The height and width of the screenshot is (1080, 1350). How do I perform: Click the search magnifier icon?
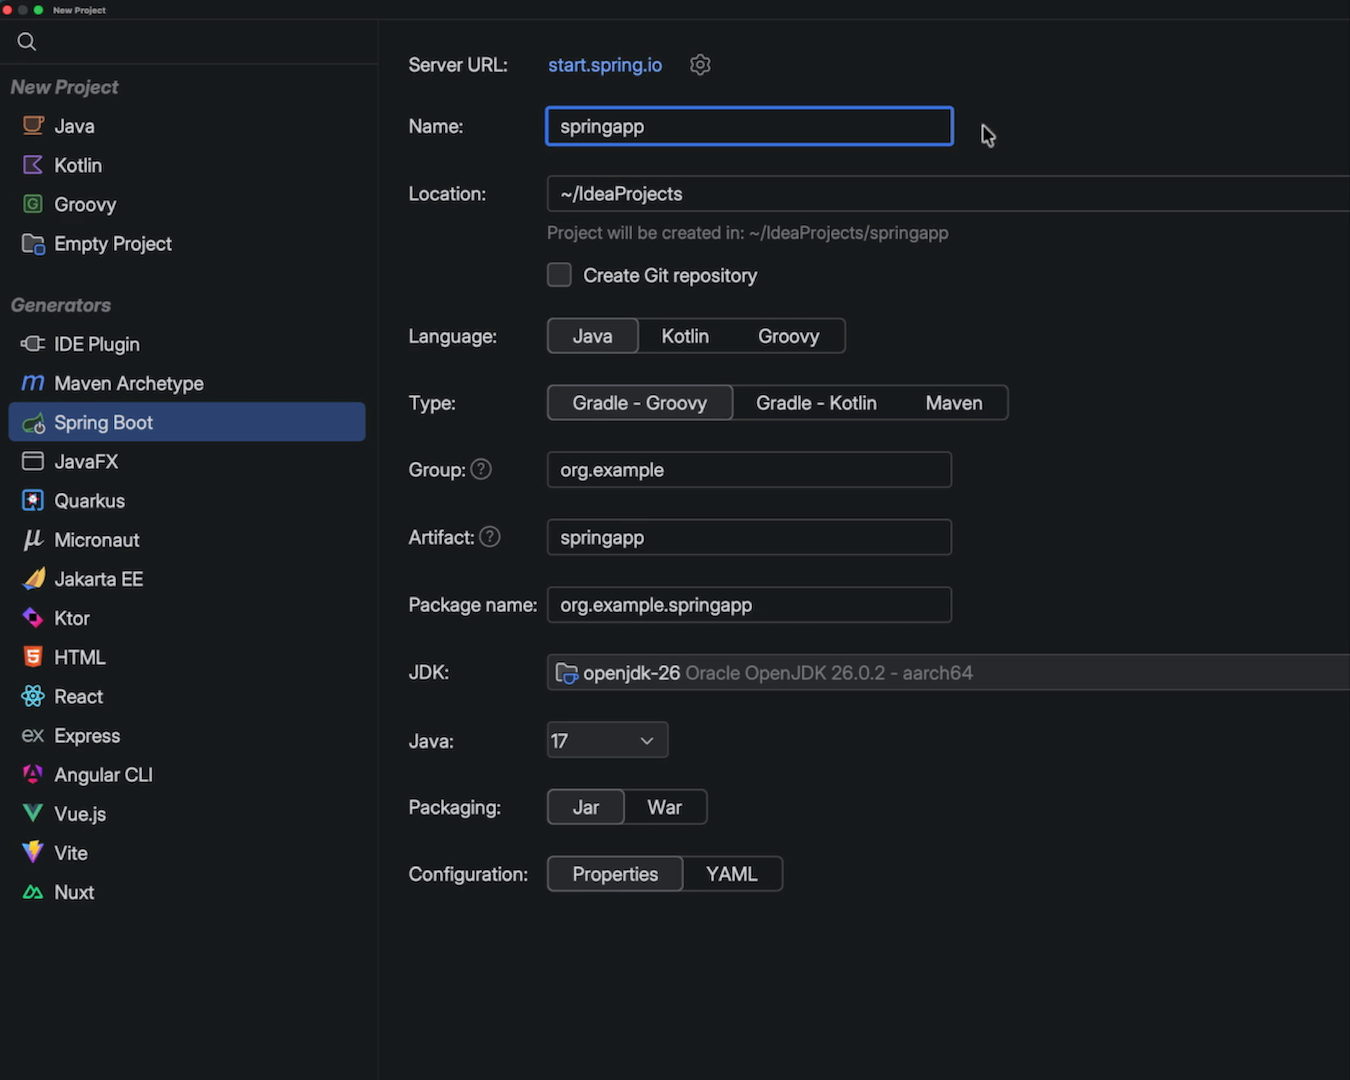[27, 41]
